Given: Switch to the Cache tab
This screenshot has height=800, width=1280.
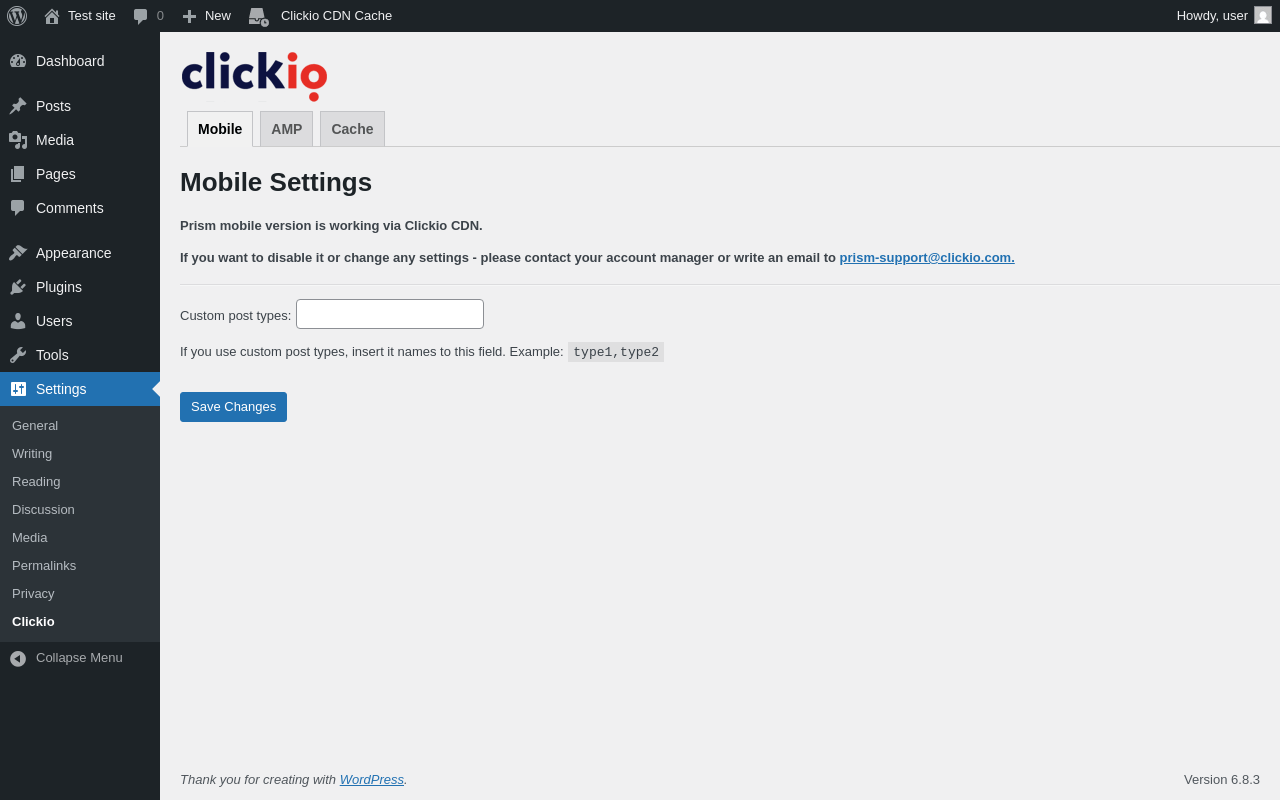Looking at the screenshot, I should pos(352,129).
